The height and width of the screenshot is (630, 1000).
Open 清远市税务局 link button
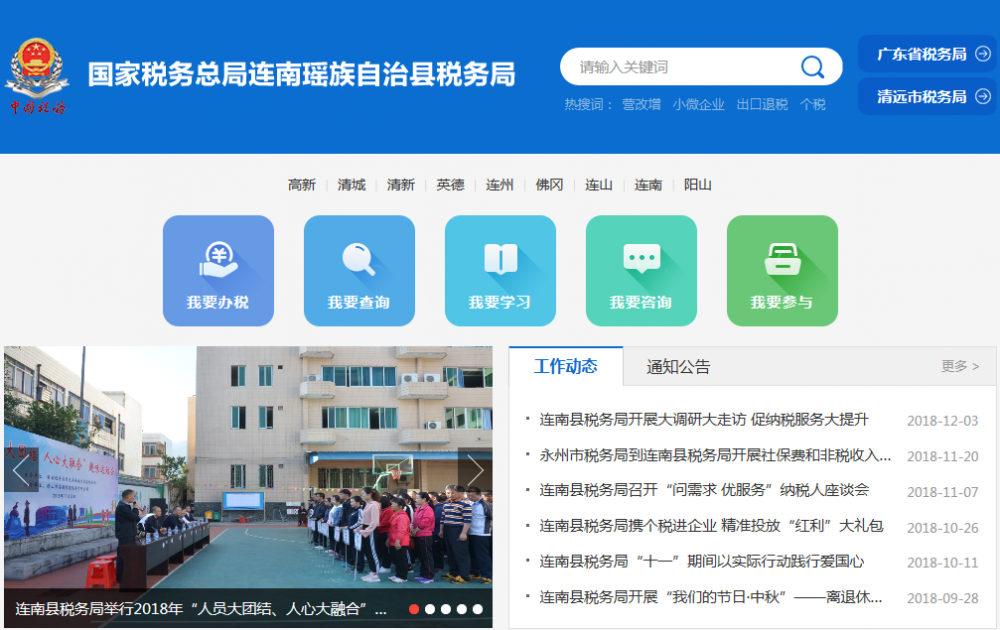pos(927,97)
